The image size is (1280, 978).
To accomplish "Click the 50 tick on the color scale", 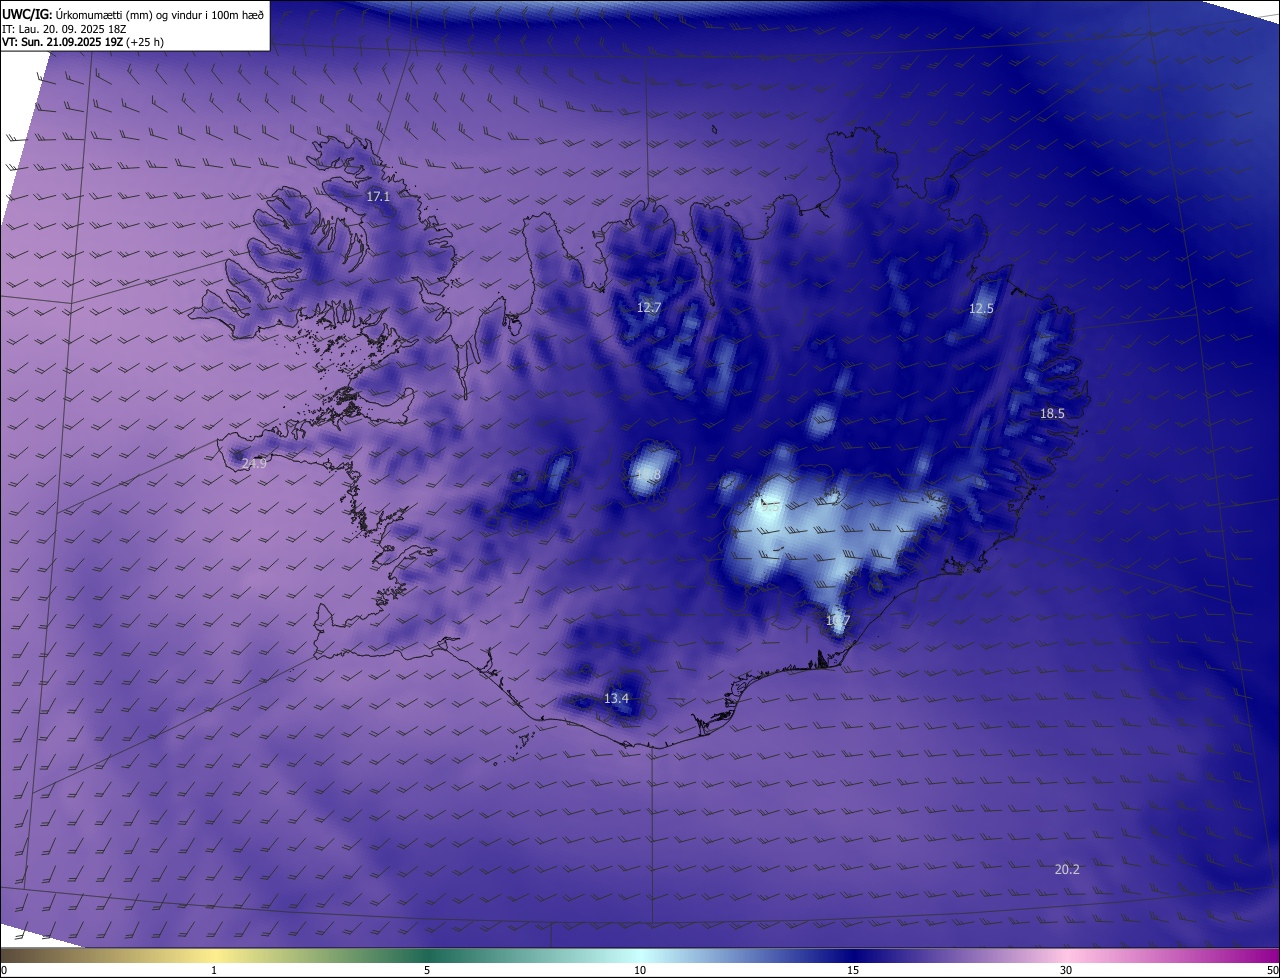I will (1272, 970).
